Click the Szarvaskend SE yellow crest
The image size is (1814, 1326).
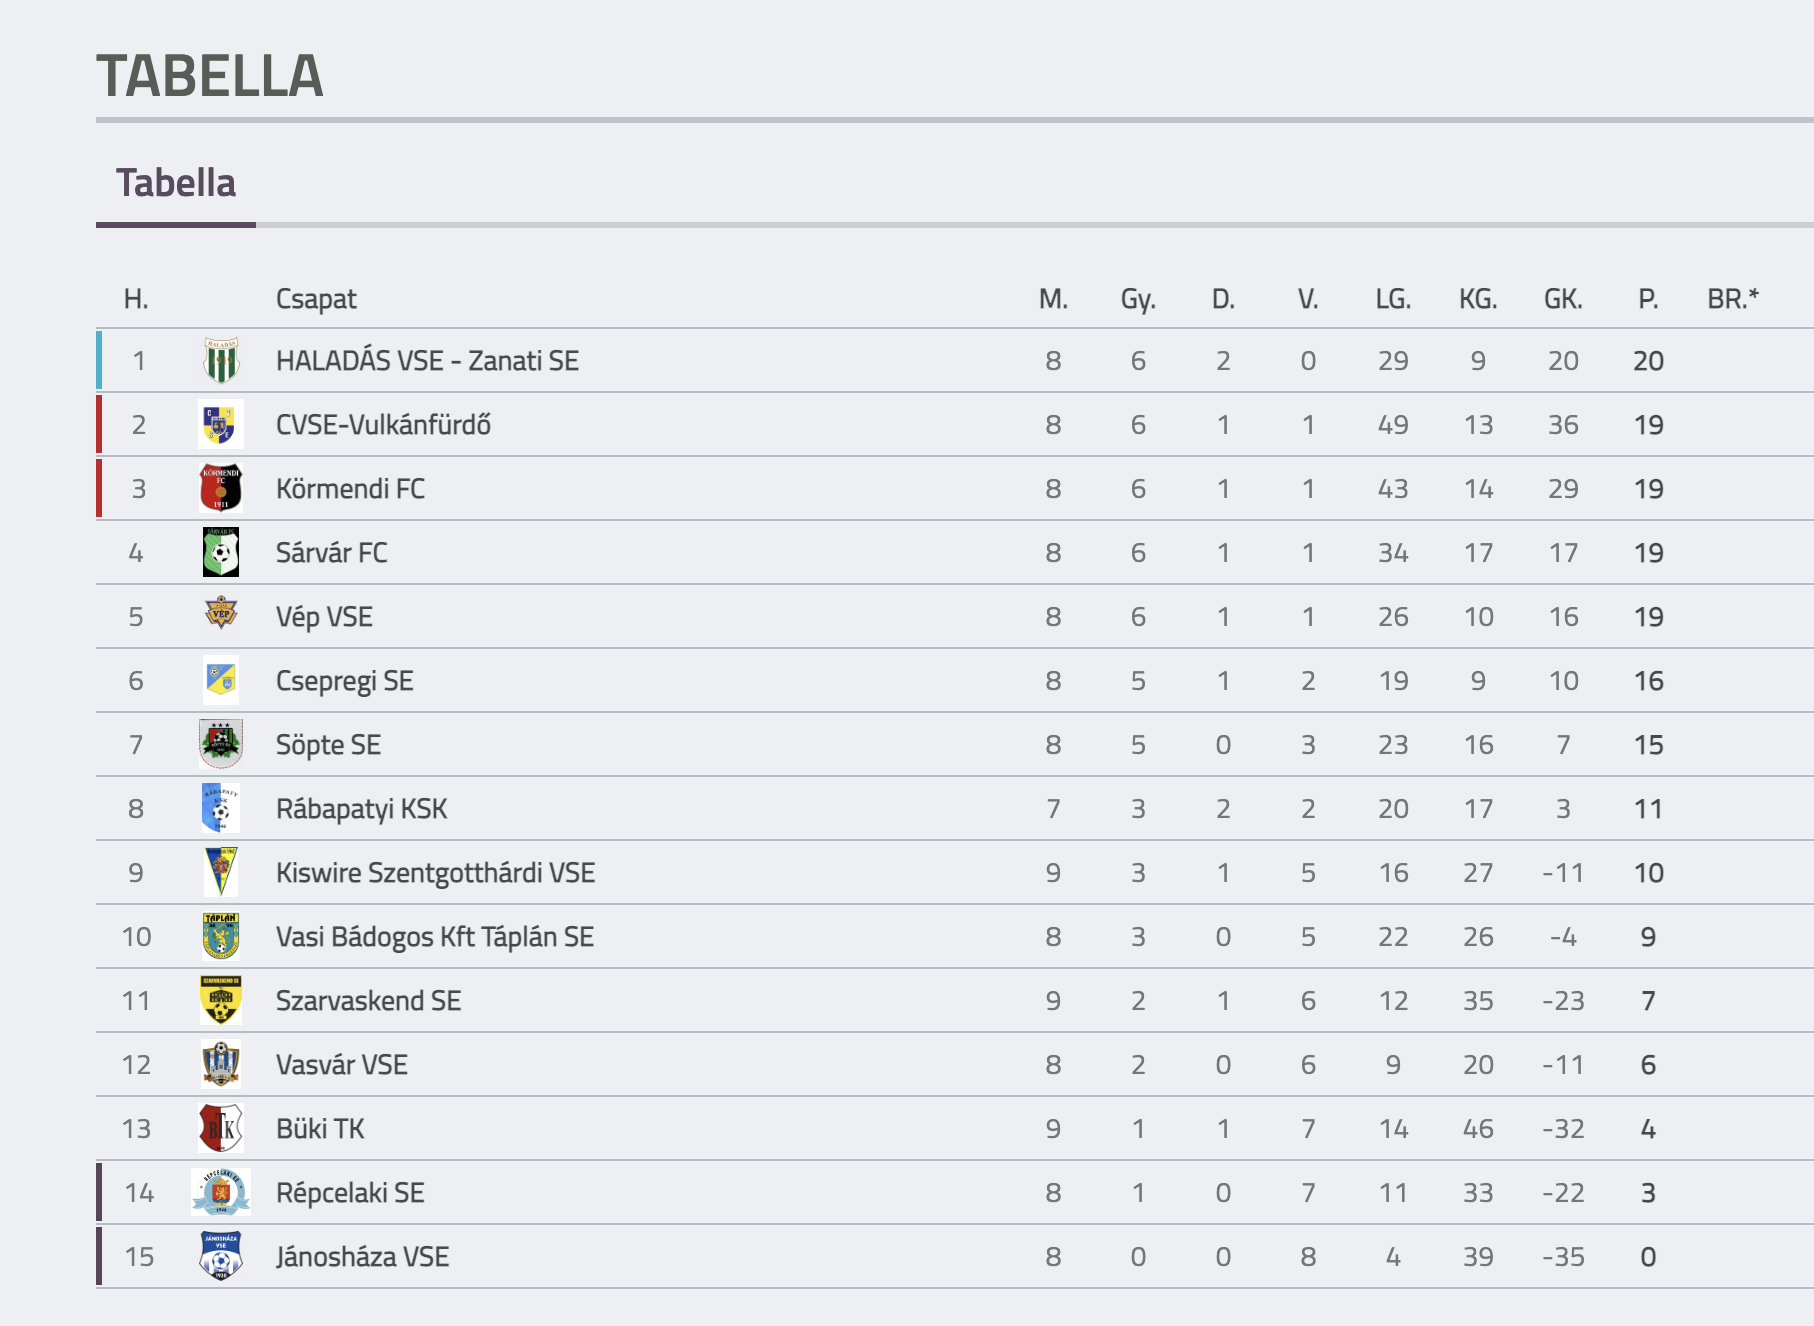(x=221, y=1001)
